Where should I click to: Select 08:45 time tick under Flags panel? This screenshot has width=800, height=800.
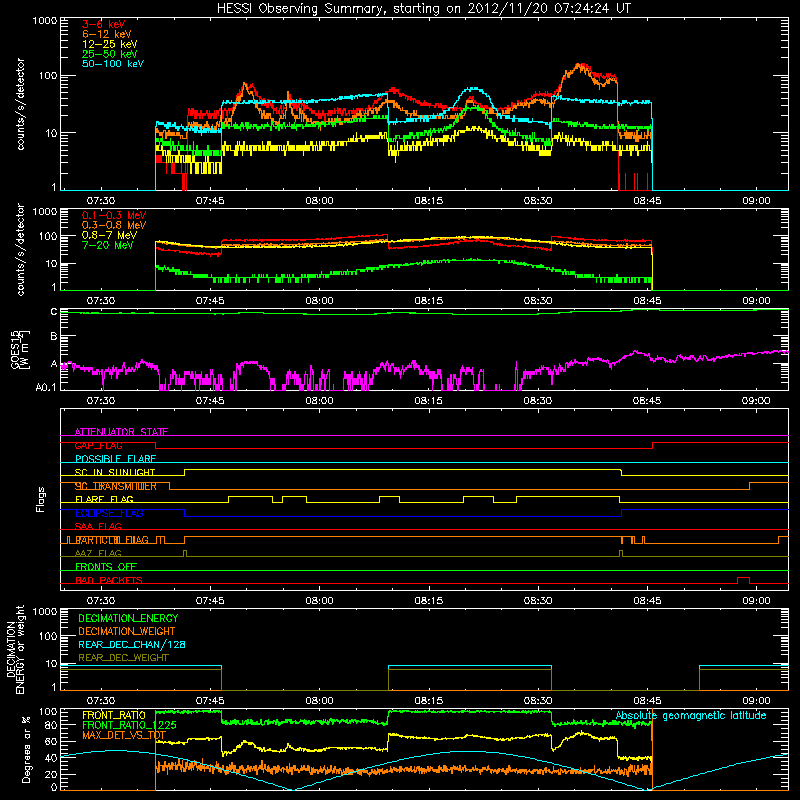(x=647, y=601)
